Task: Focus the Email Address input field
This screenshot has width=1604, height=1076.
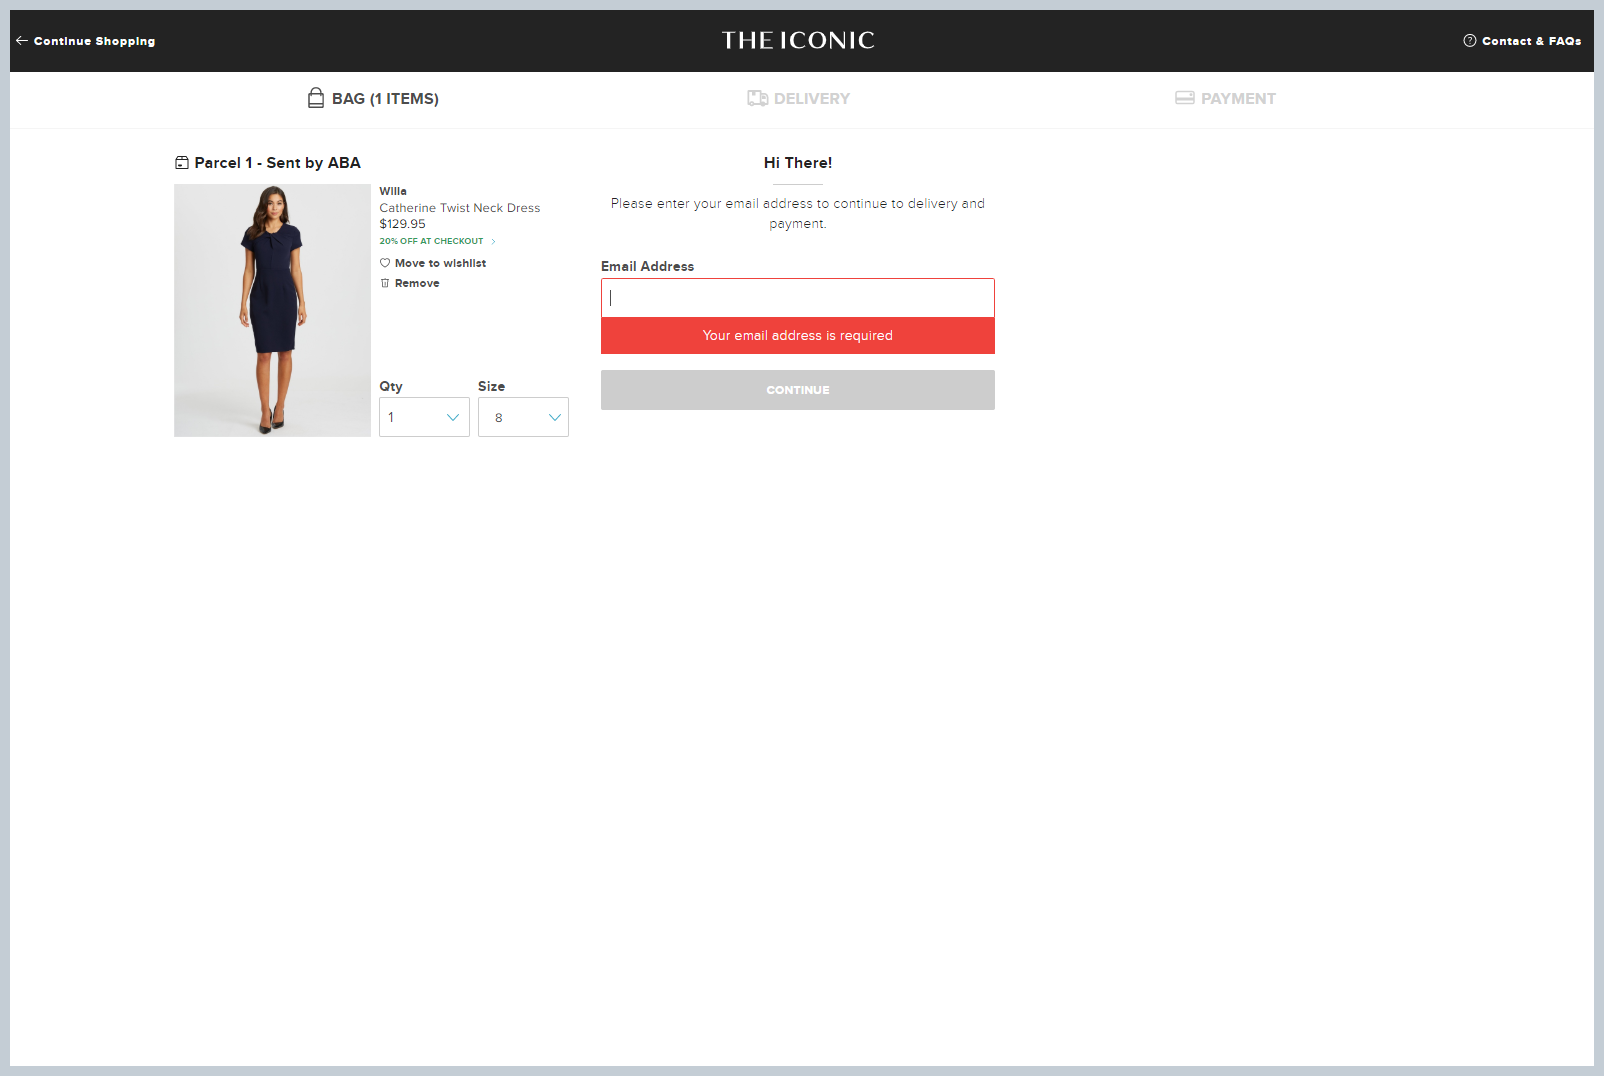Action: [797, 298]
